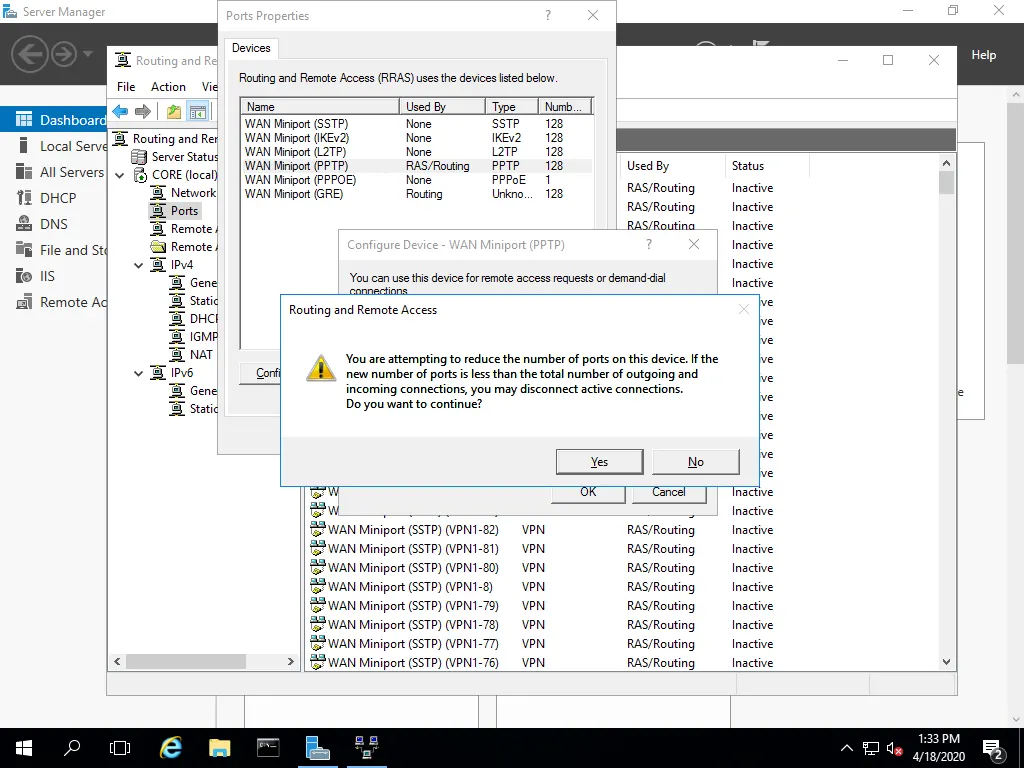Open the Action menu in Routing window
Image resolution: width=1024 pixels, height=768 pixels.
pos(168,86)
